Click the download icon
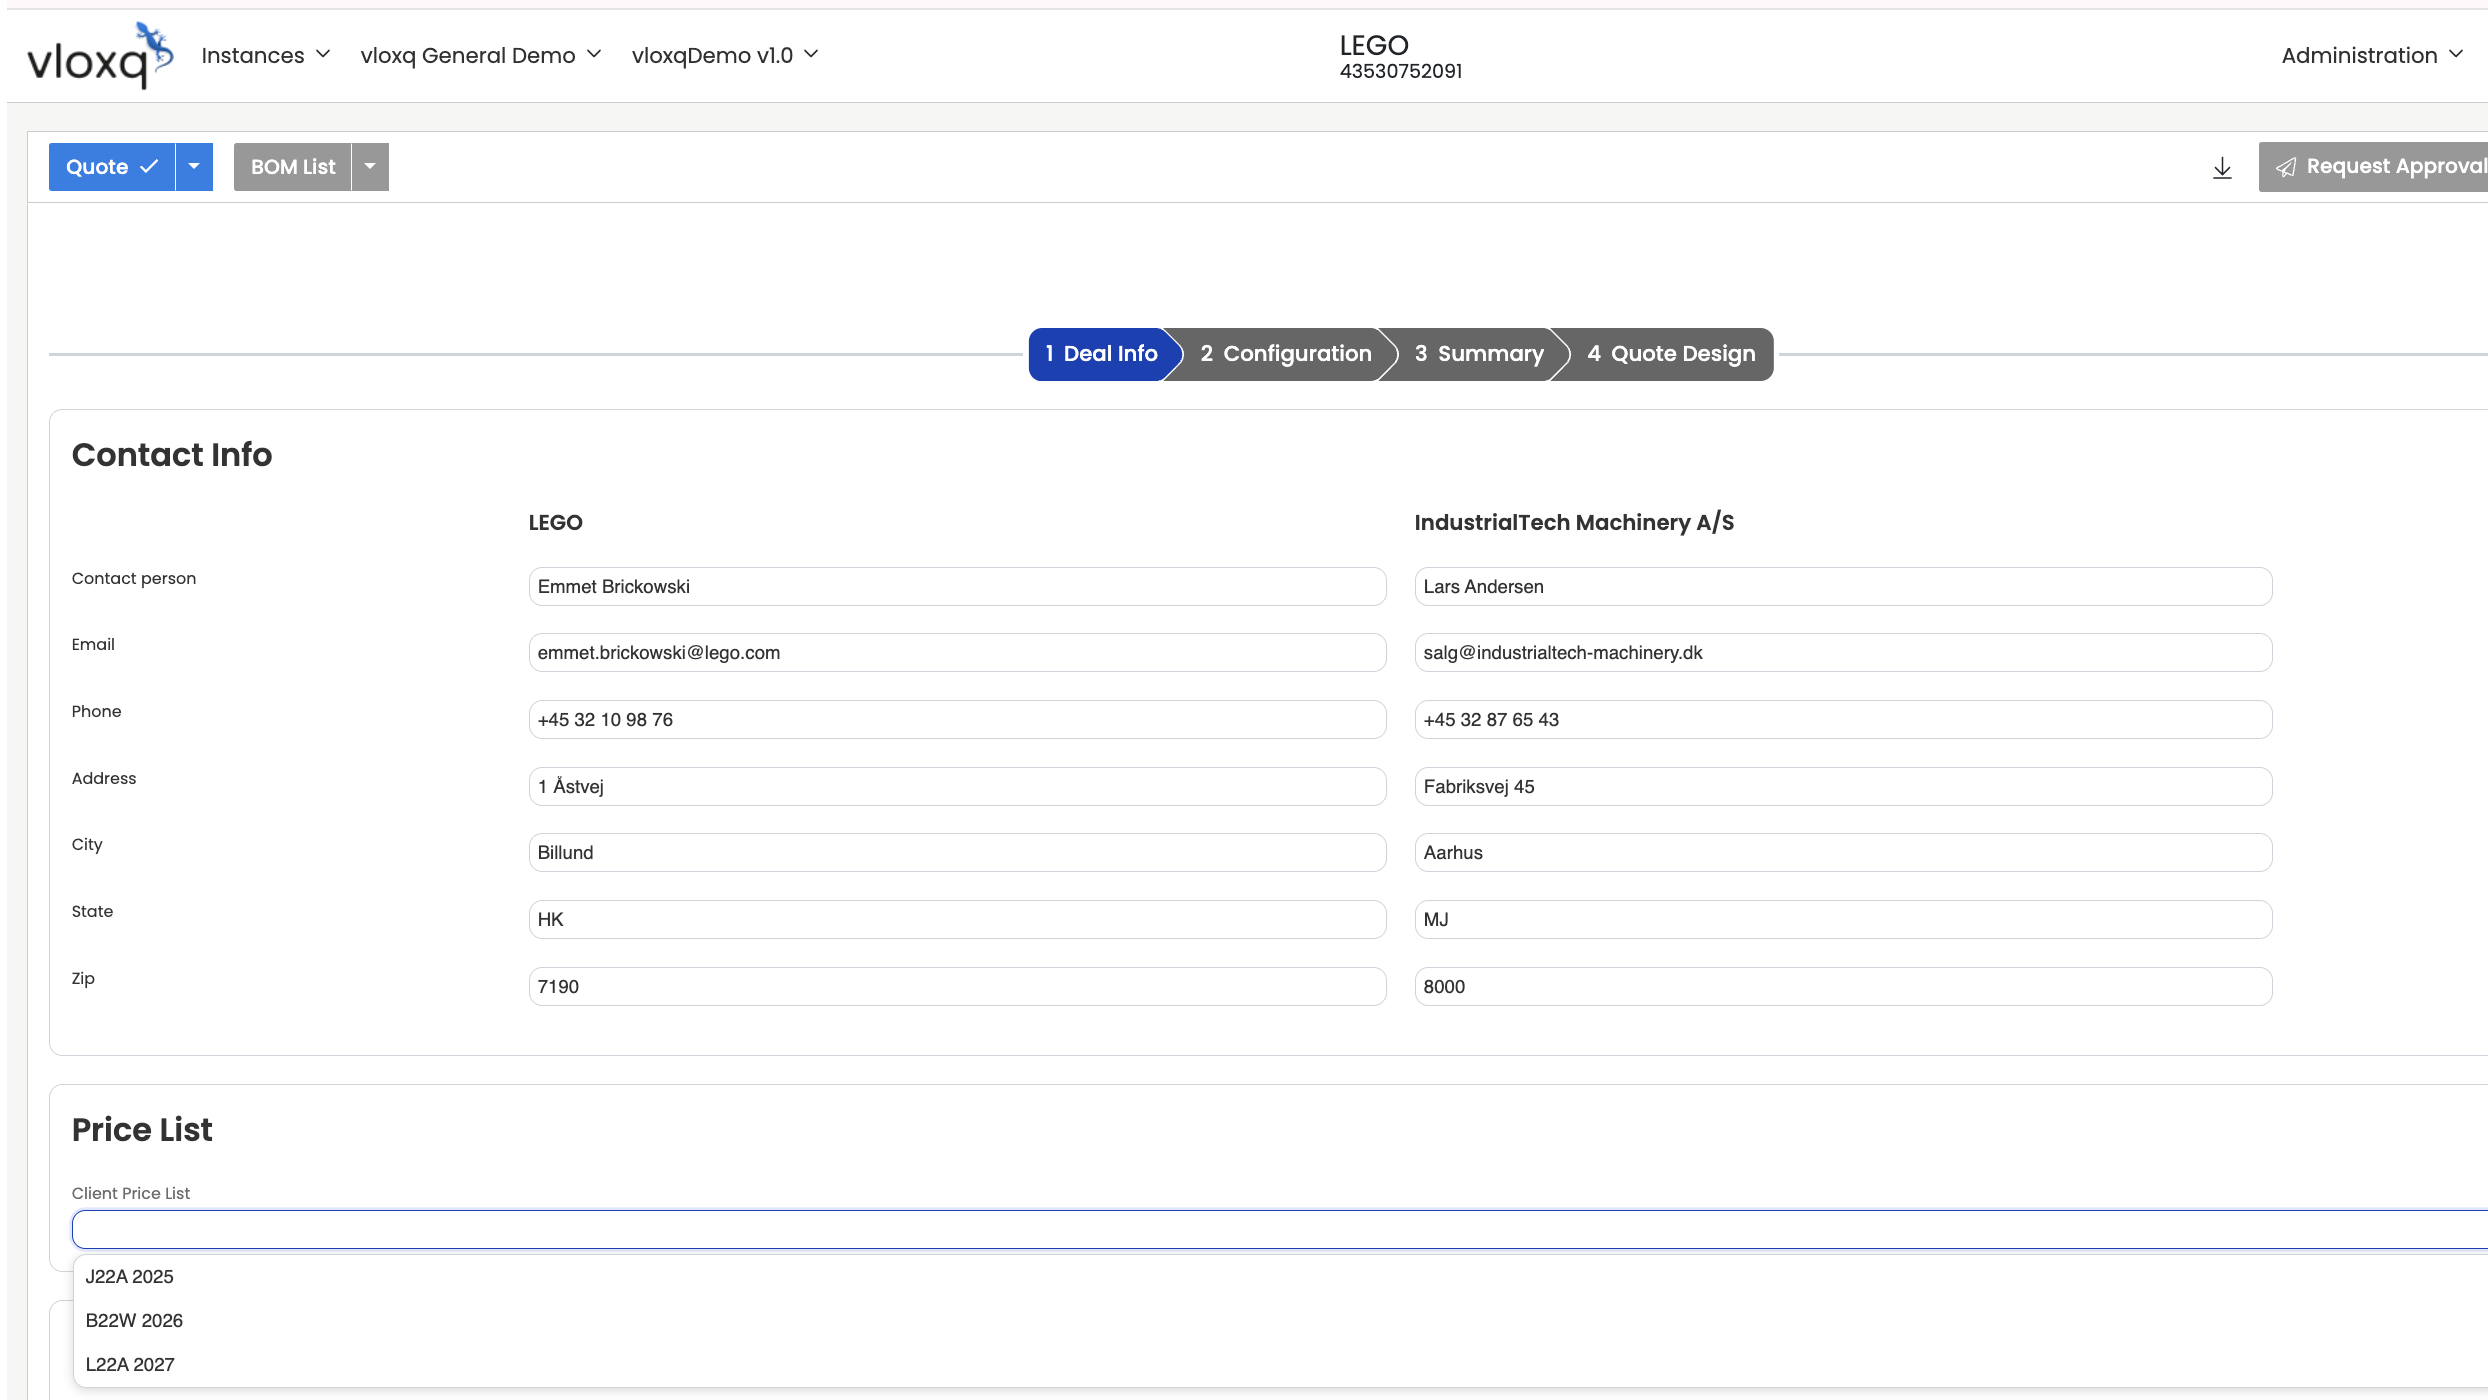This screenshot has width=2488, height=1400. (2222, 168)
